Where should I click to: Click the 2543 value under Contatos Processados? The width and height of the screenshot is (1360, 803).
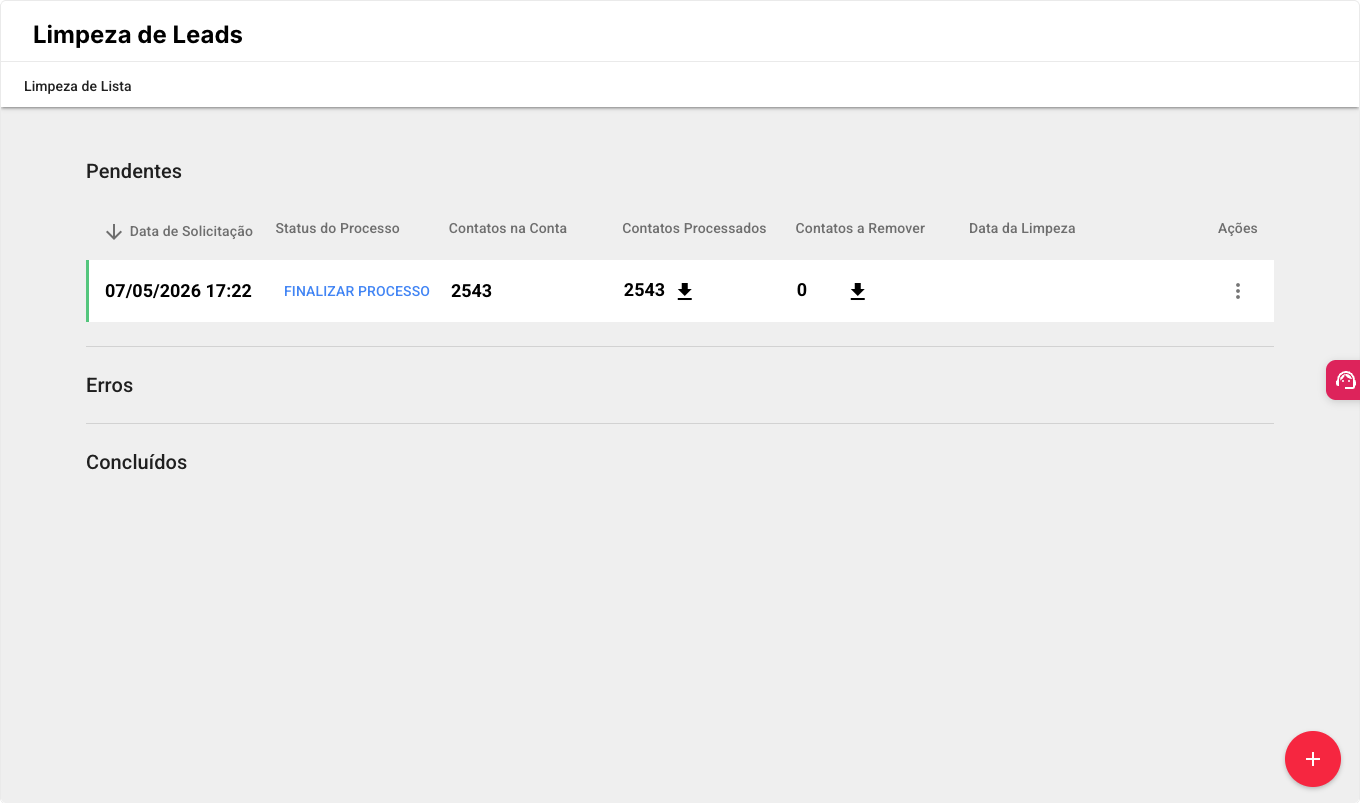point(644,290)
